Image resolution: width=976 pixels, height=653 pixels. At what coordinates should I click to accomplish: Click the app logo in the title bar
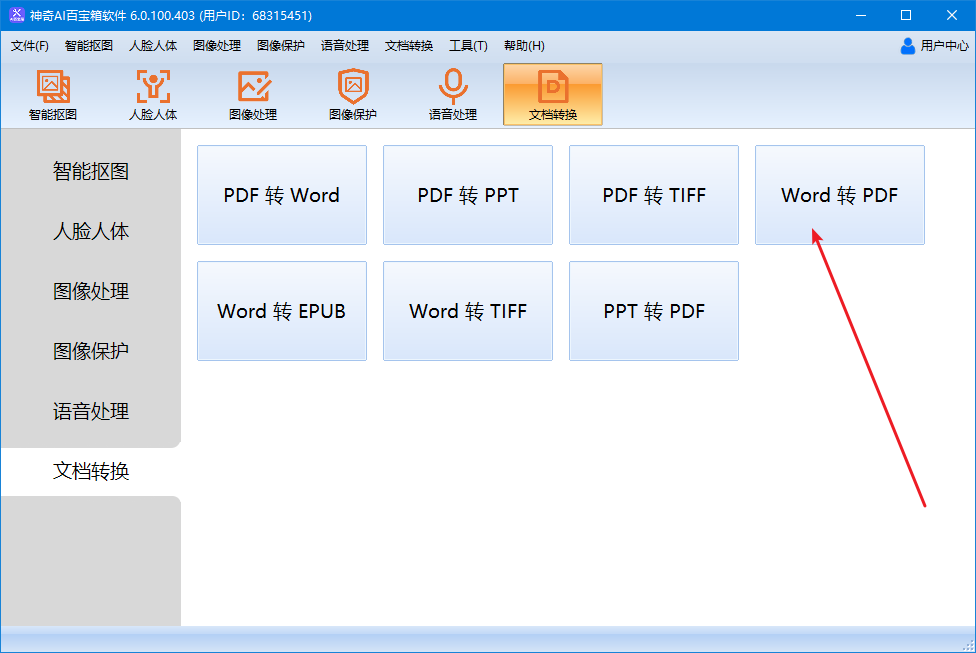pyautogui.click(x=17, y=15)
